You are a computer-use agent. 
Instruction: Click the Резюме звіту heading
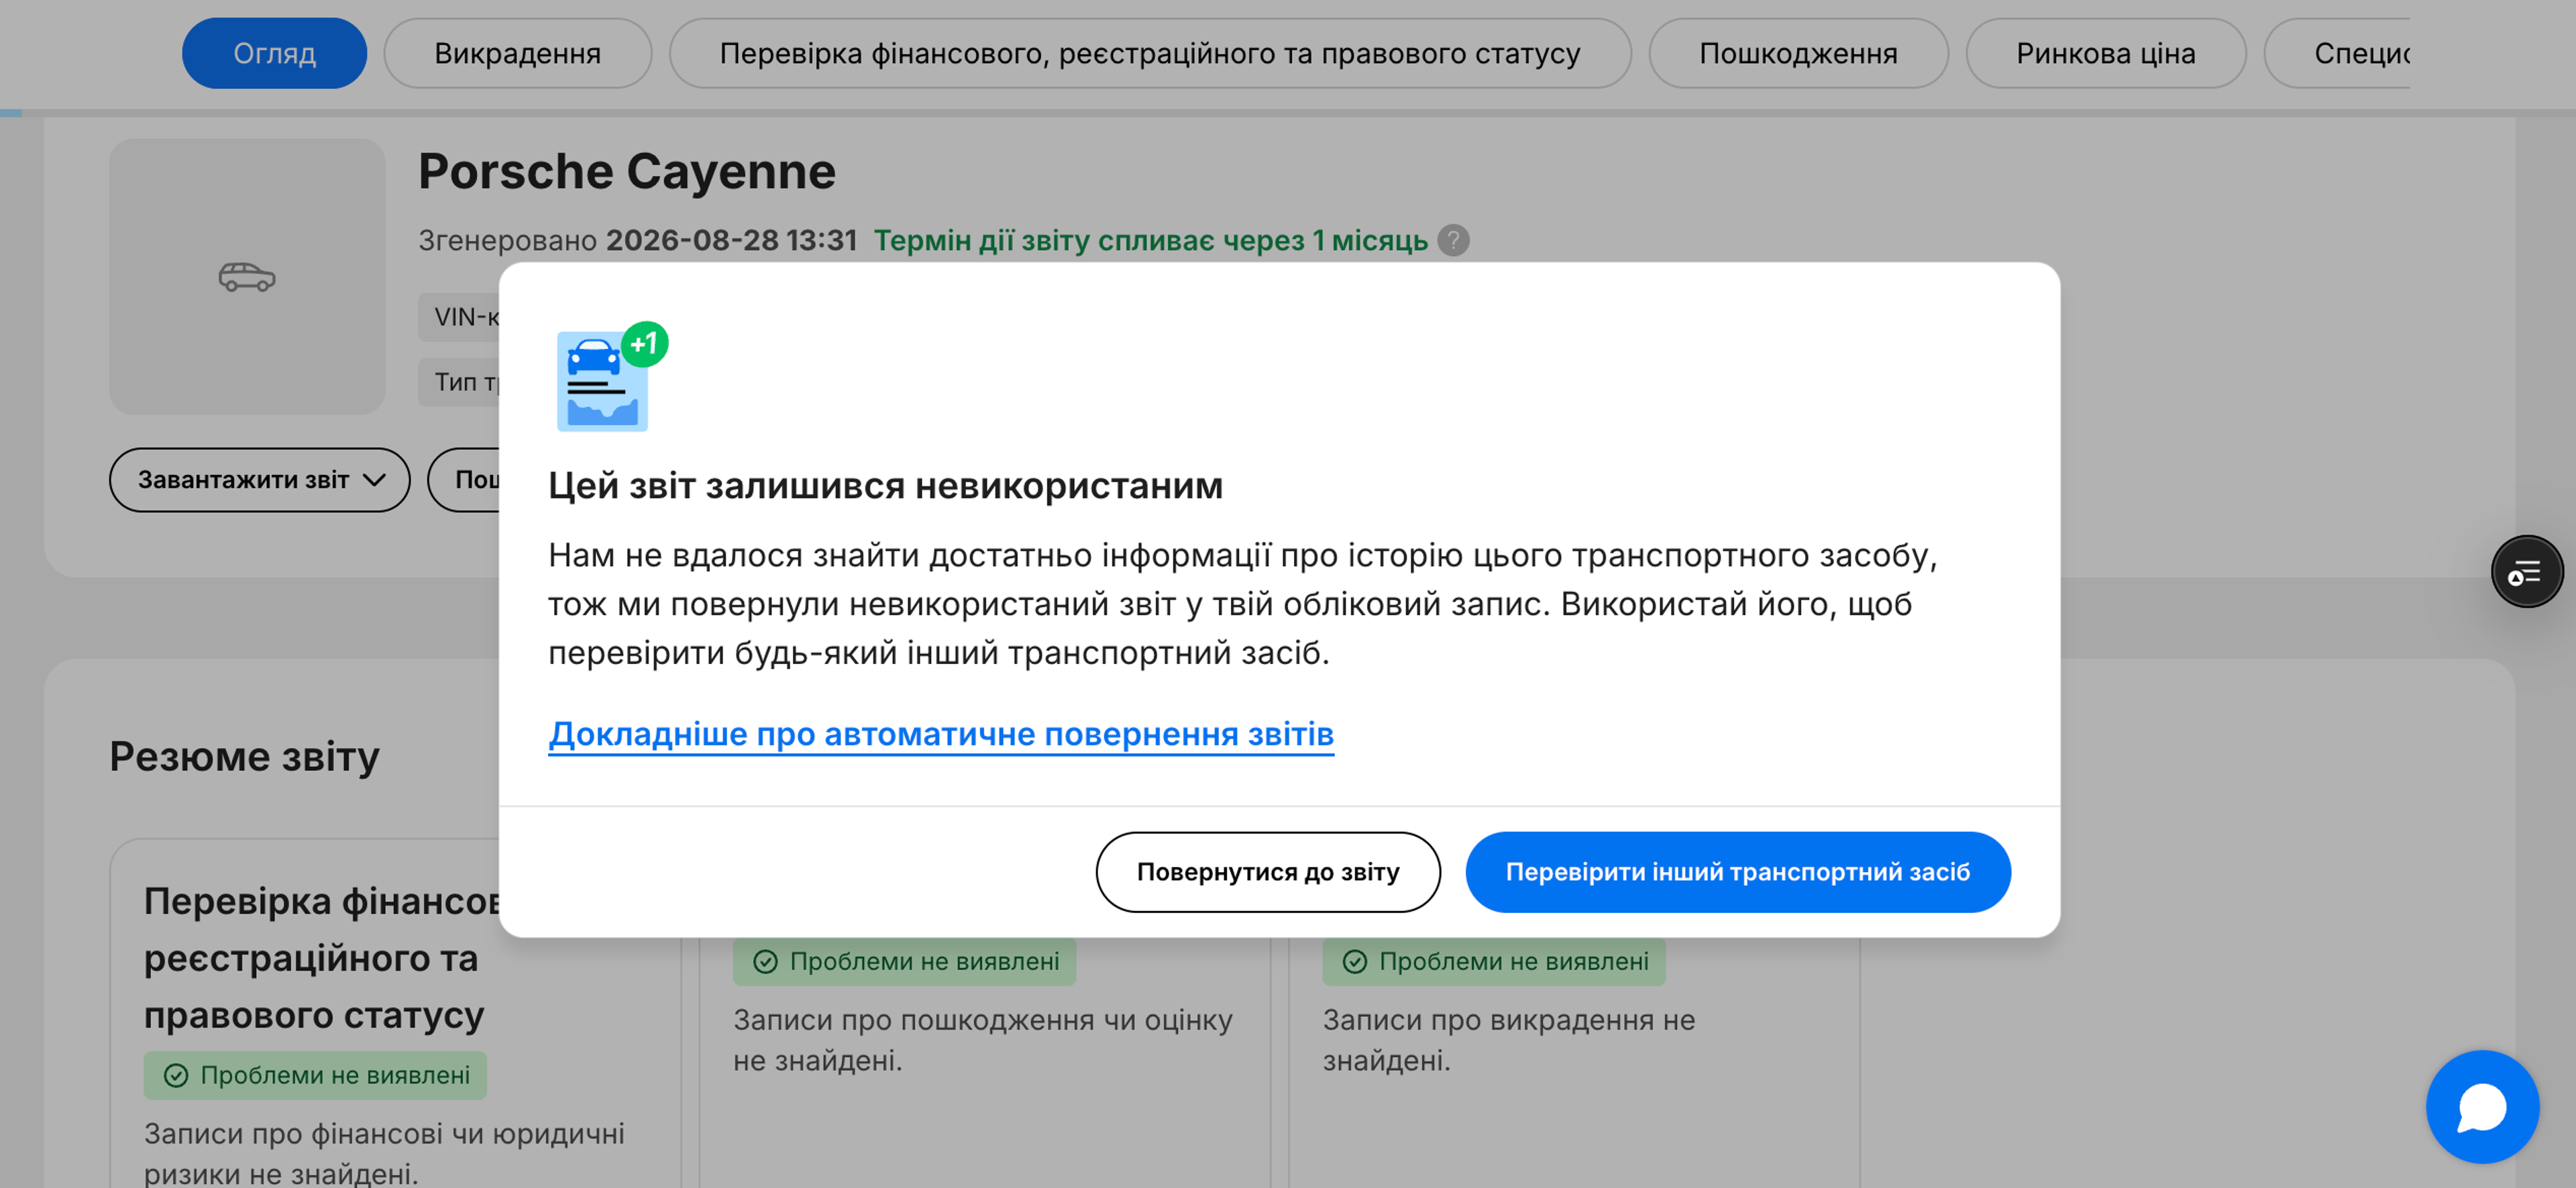244,756
